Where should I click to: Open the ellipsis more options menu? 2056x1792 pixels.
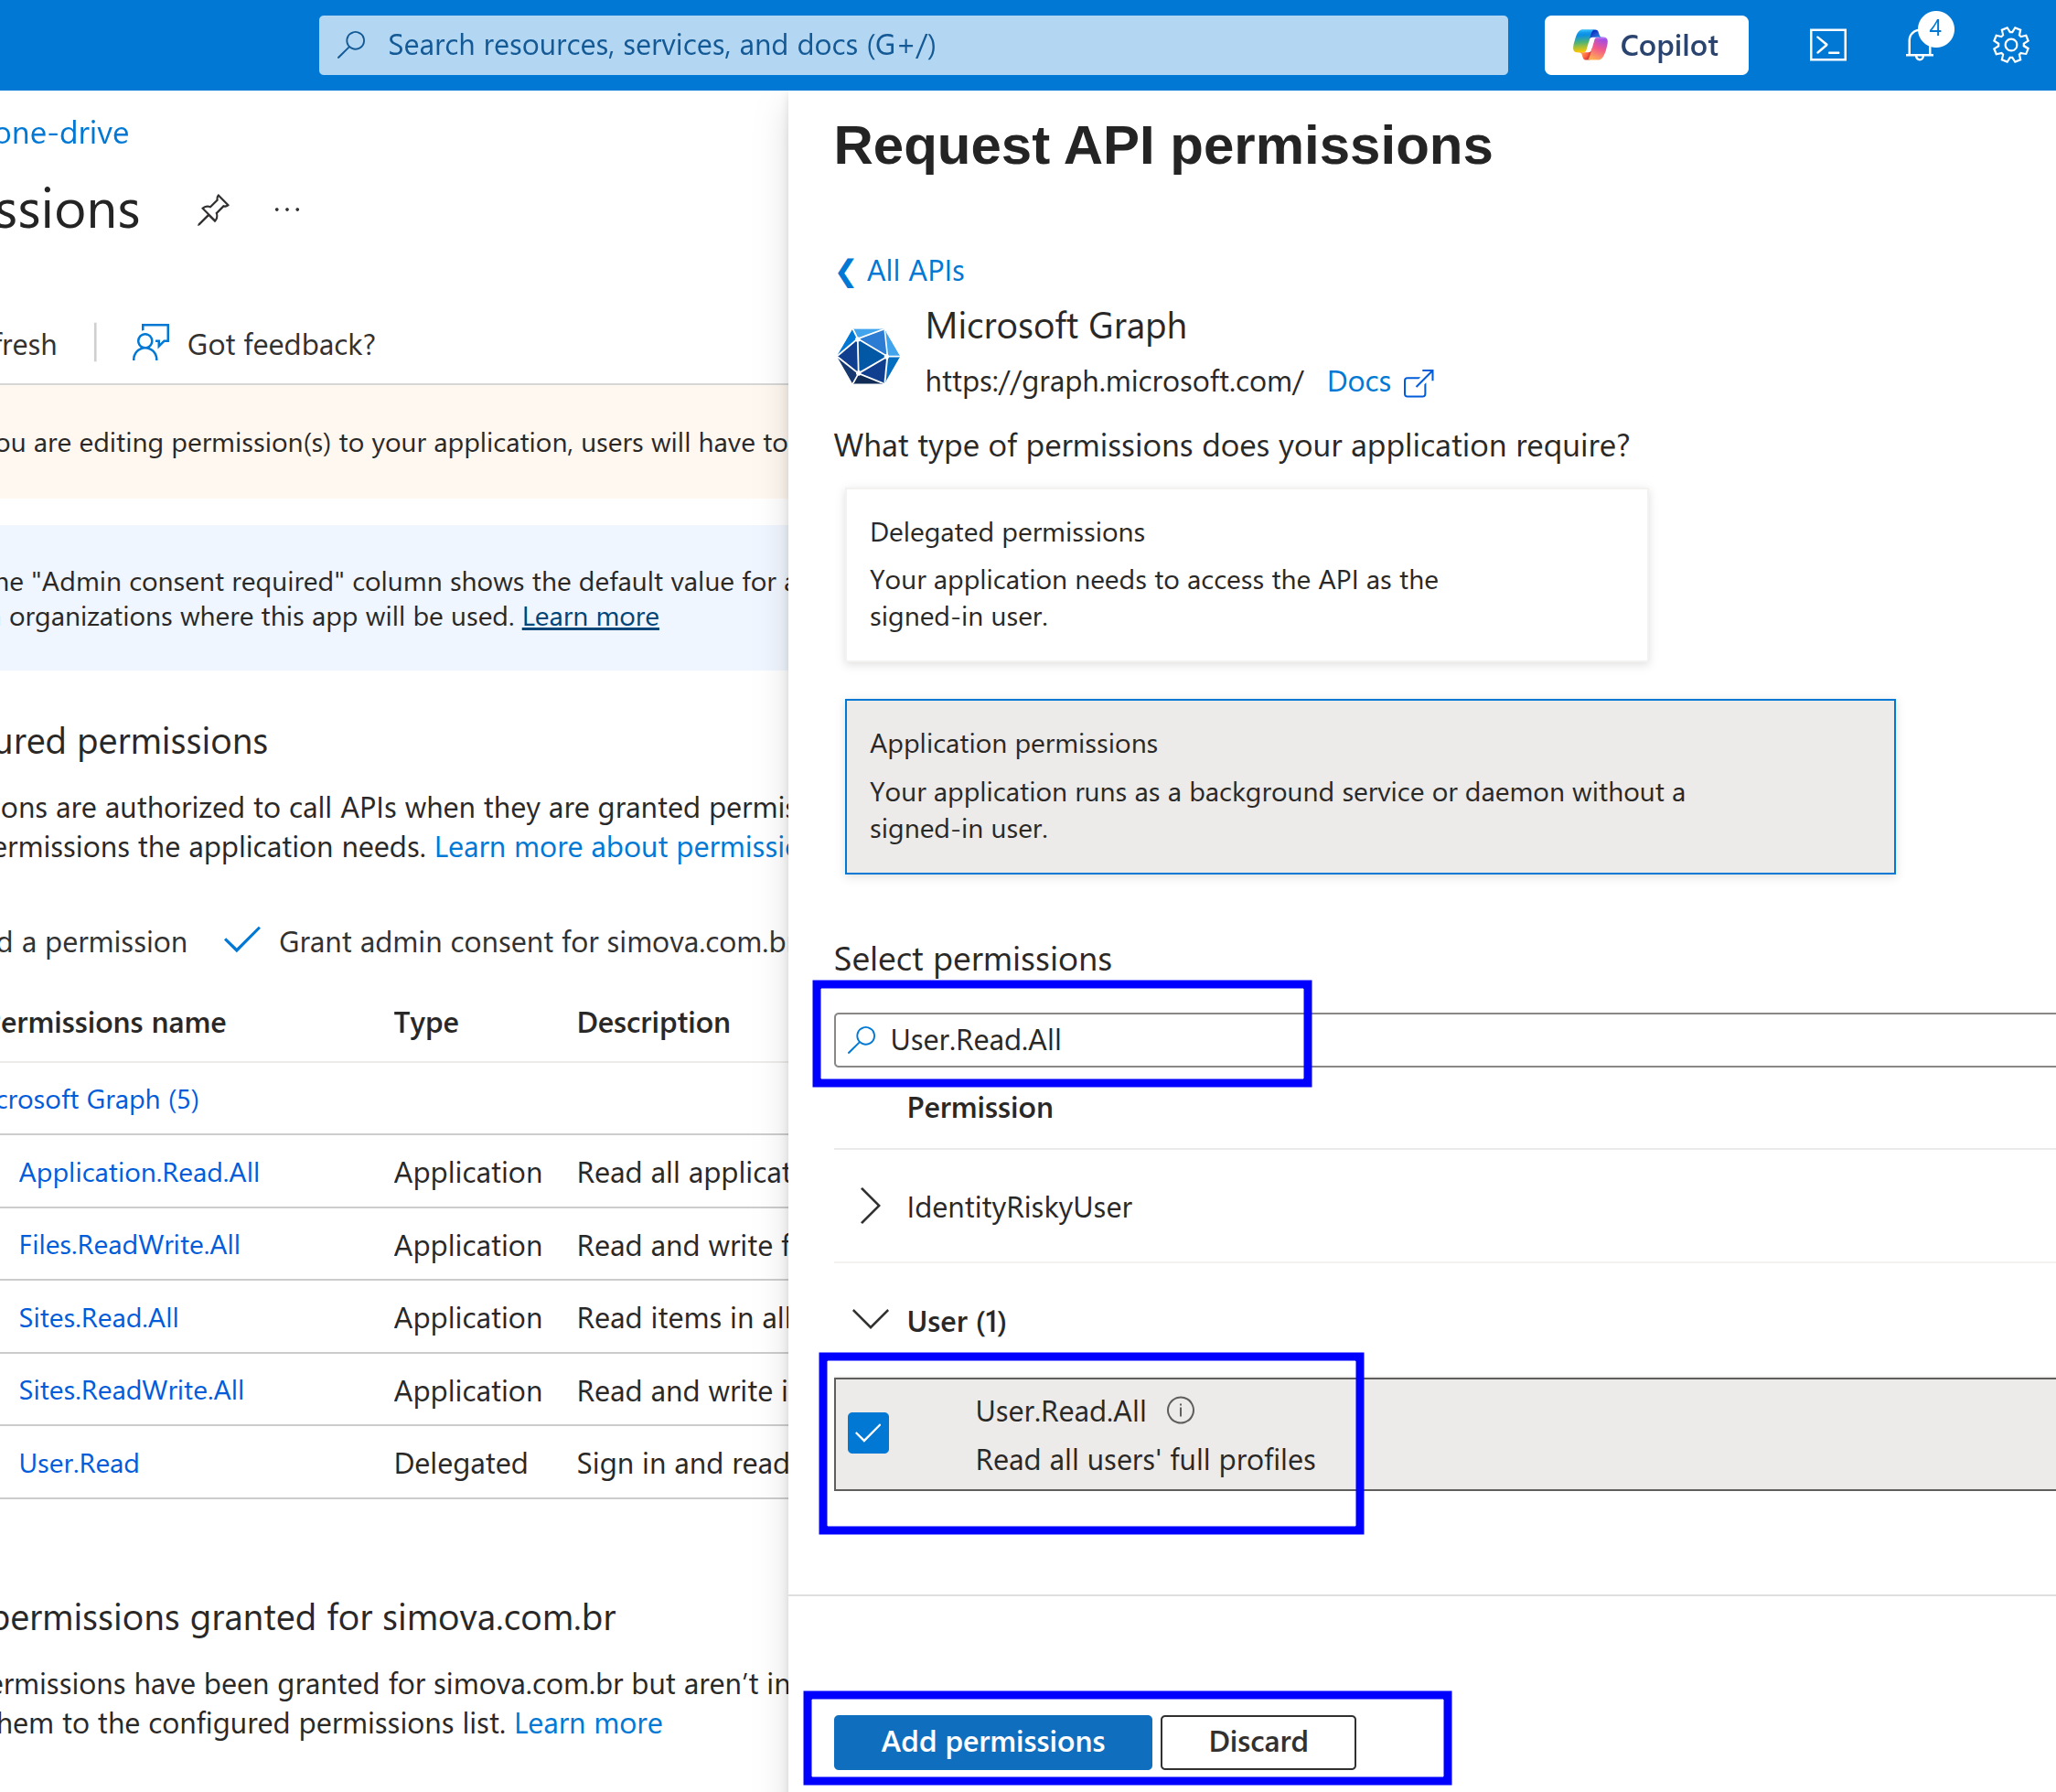point(287,210)
